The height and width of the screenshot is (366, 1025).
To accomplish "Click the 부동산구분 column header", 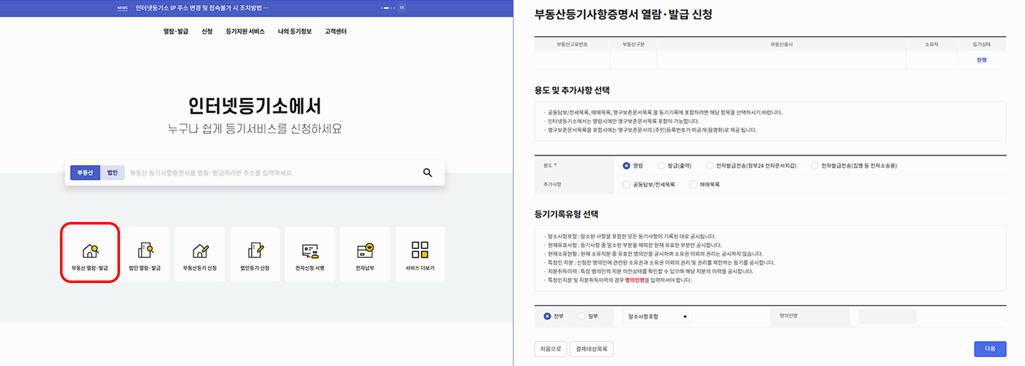I will [633, 44].
